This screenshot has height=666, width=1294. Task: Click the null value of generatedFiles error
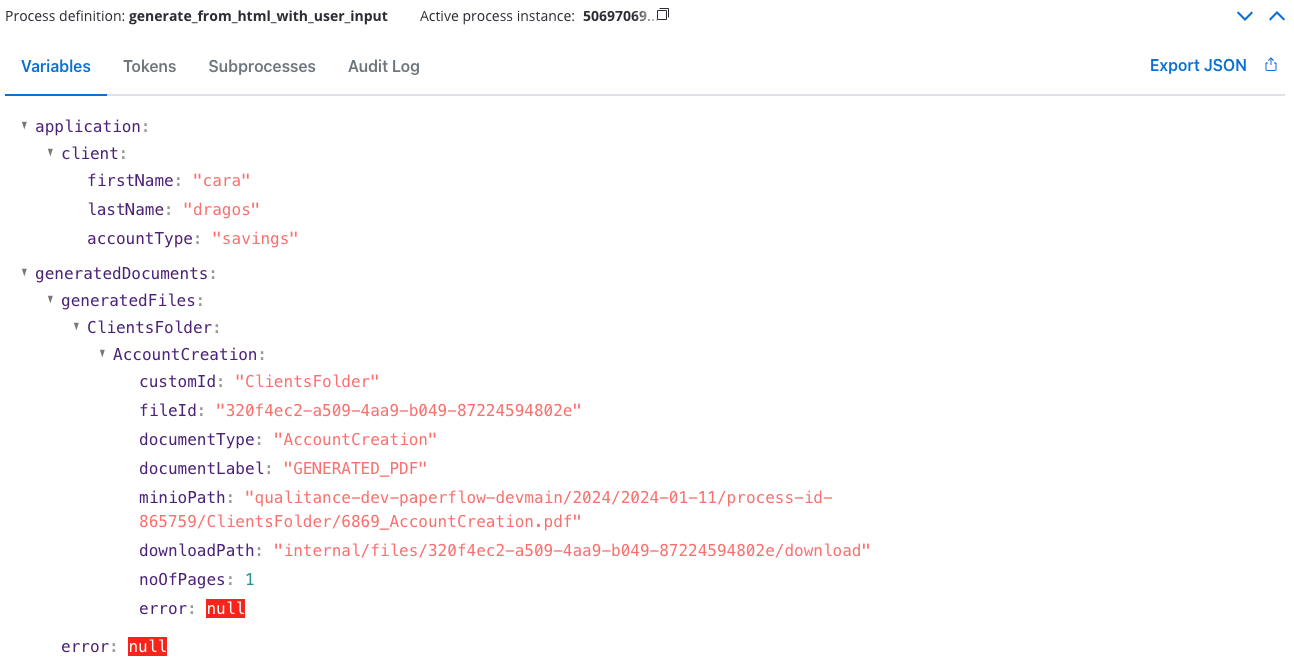(147, 647)
